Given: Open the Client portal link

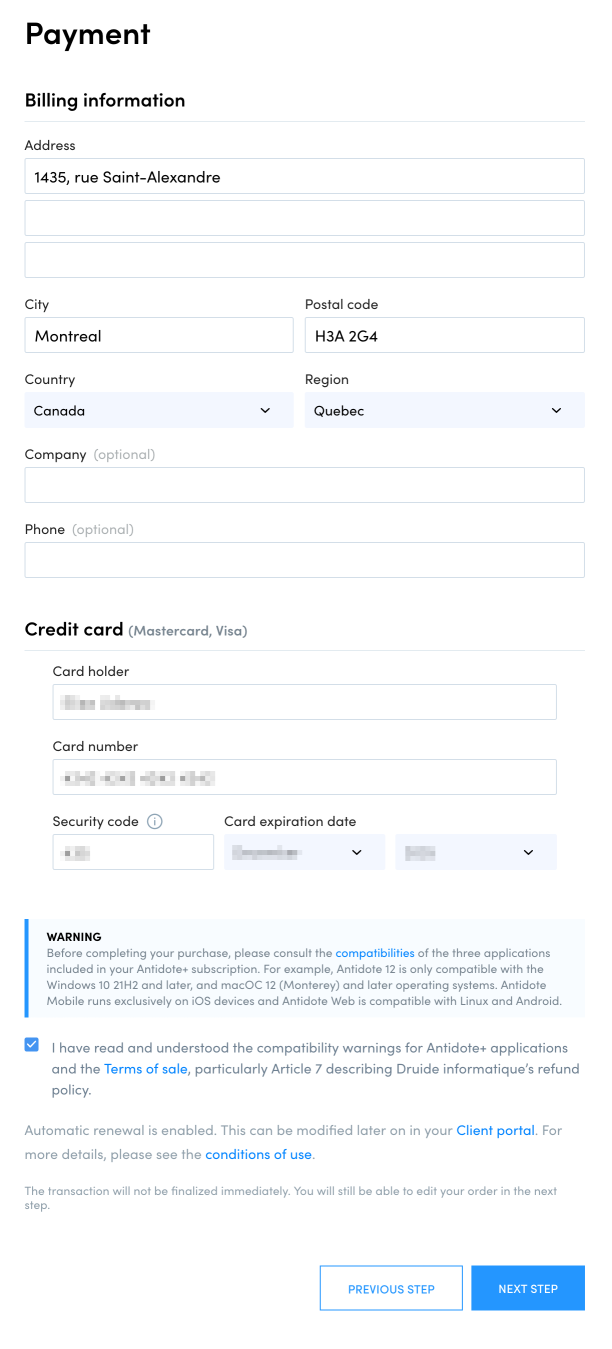Looking at the screenshot, I should point(495,1130).
